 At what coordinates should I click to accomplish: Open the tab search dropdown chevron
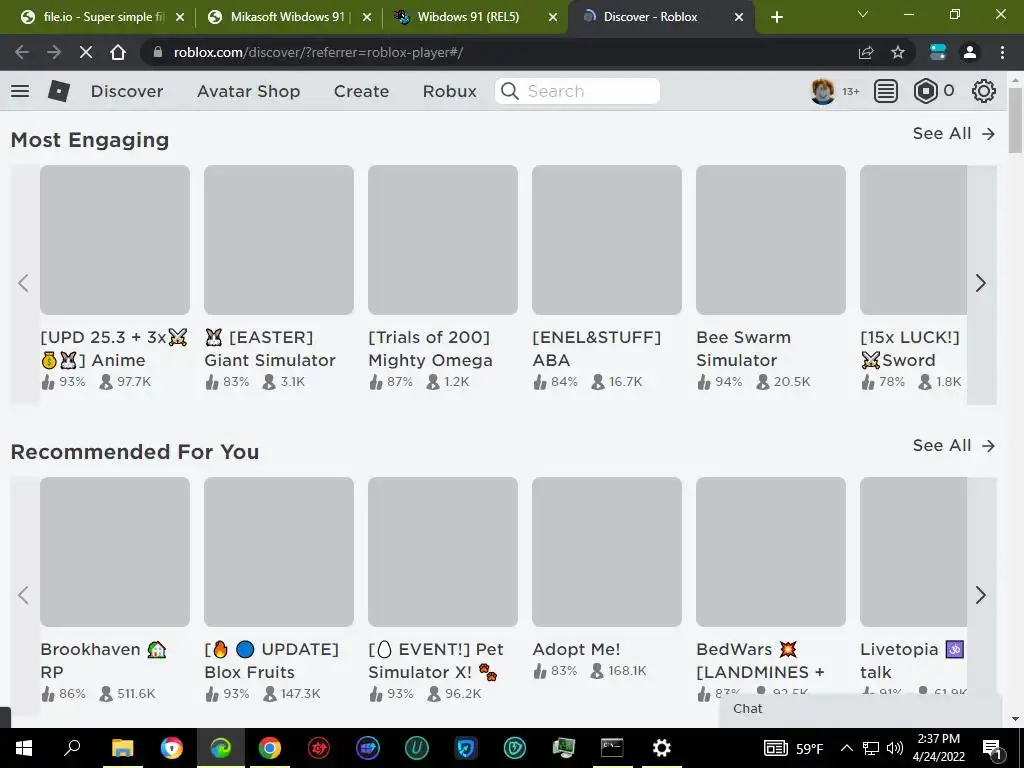(x=863, y=14)
